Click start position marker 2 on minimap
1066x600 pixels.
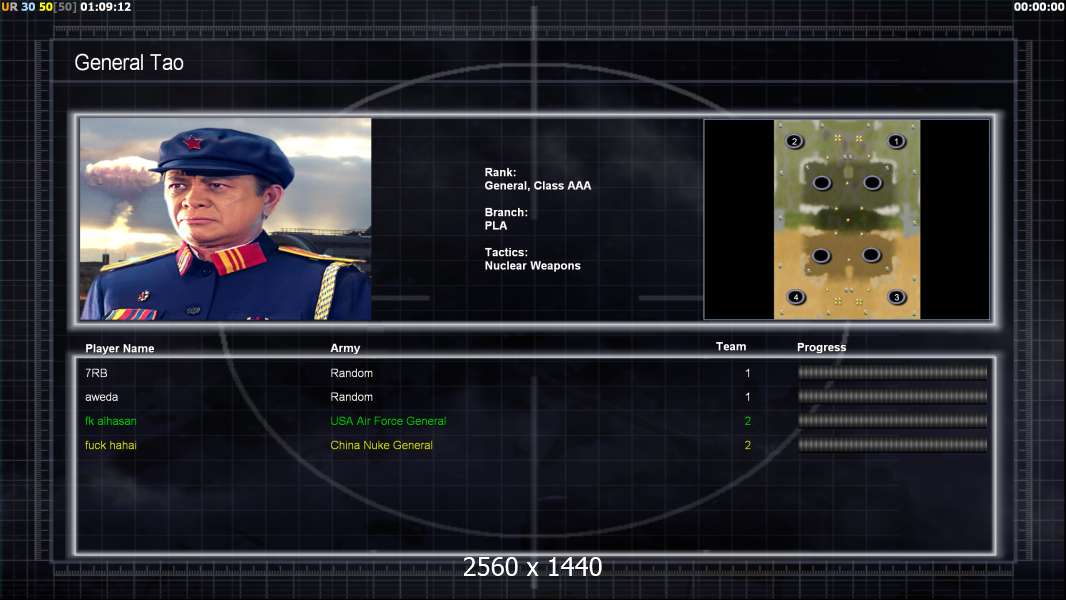(x=794, y=141)
